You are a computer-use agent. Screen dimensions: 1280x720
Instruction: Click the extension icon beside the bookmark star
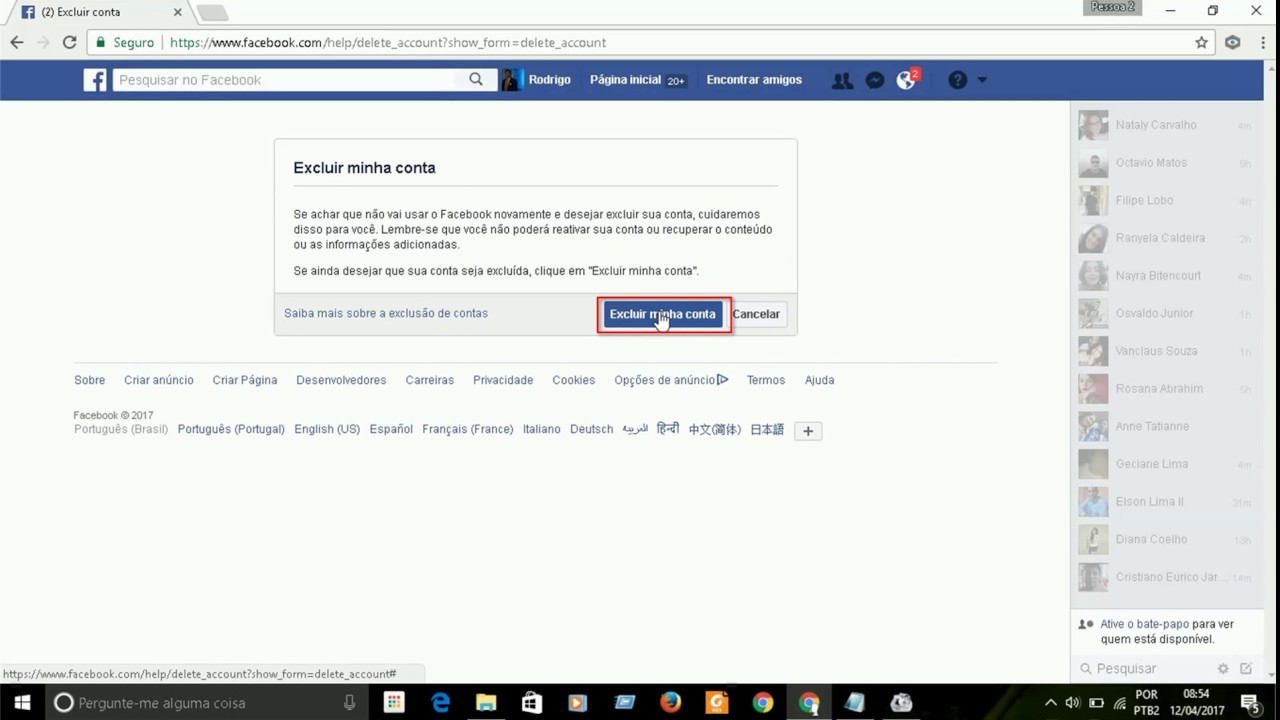click(1233, 43)
